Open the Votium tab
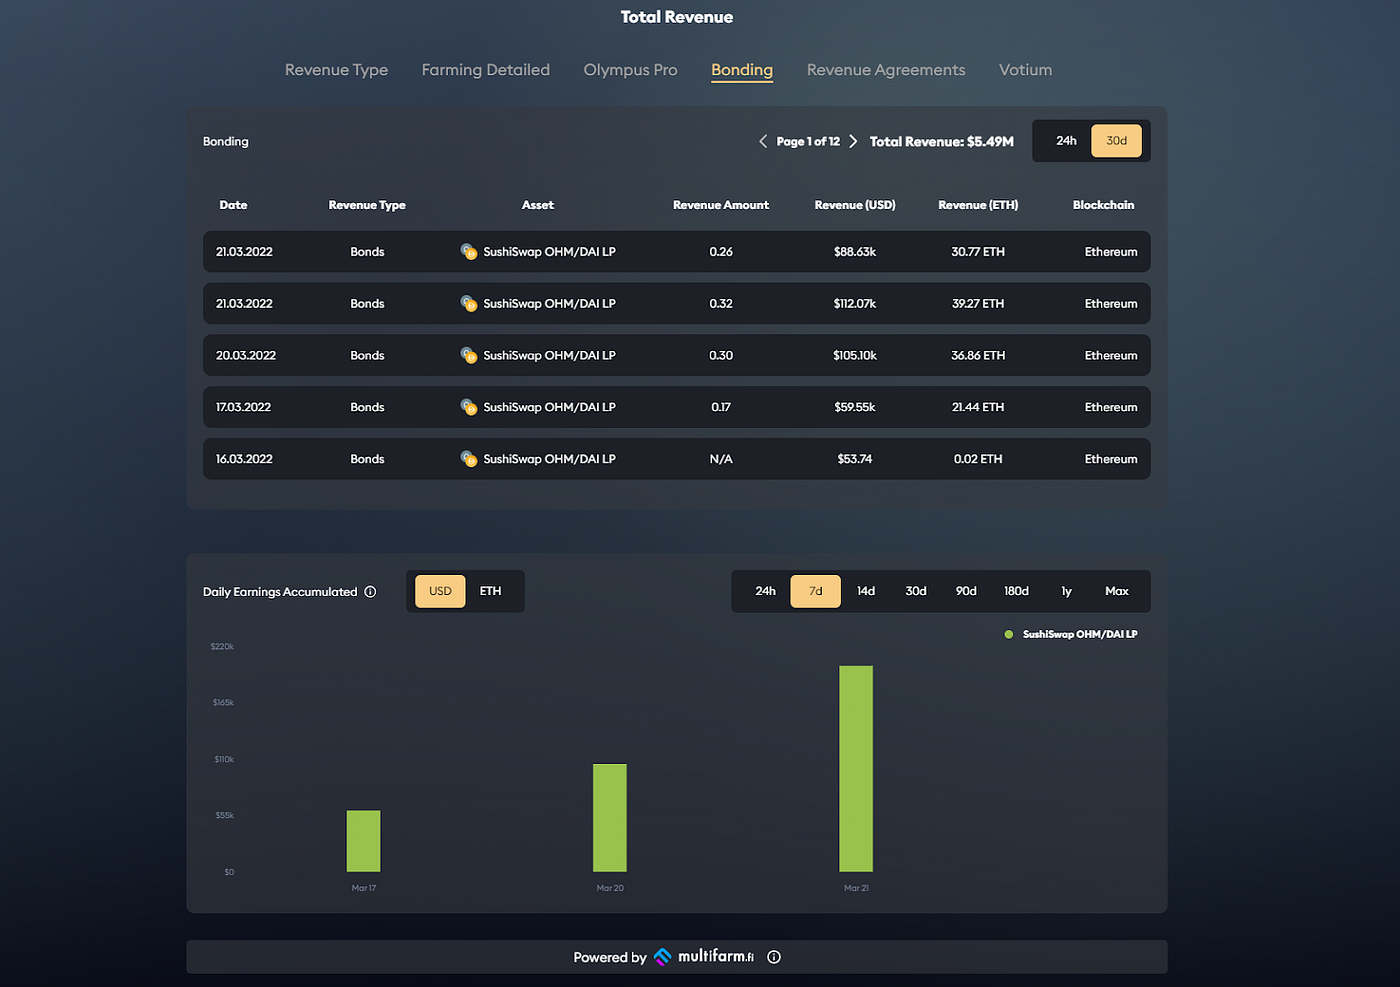 1025,70
